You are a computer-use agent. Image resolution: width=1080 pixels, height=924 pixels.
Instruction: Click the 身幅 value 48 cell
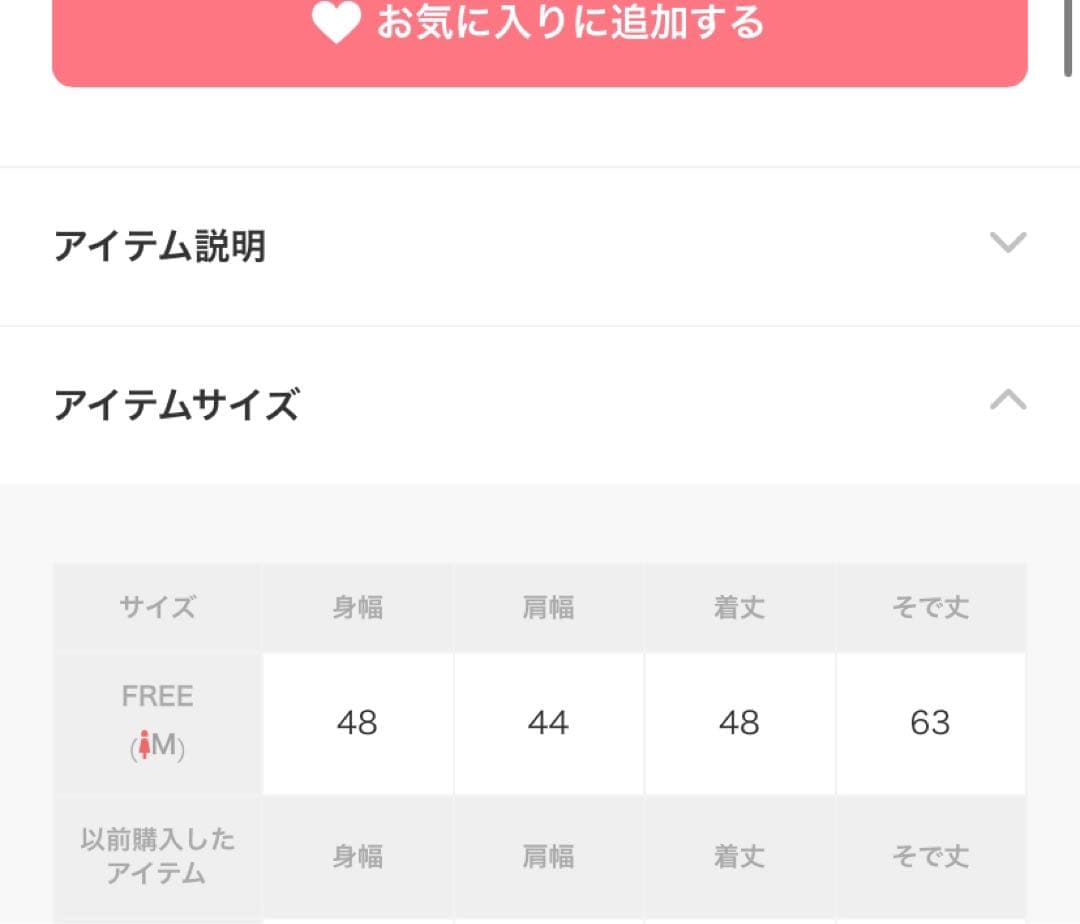point(357,723)
